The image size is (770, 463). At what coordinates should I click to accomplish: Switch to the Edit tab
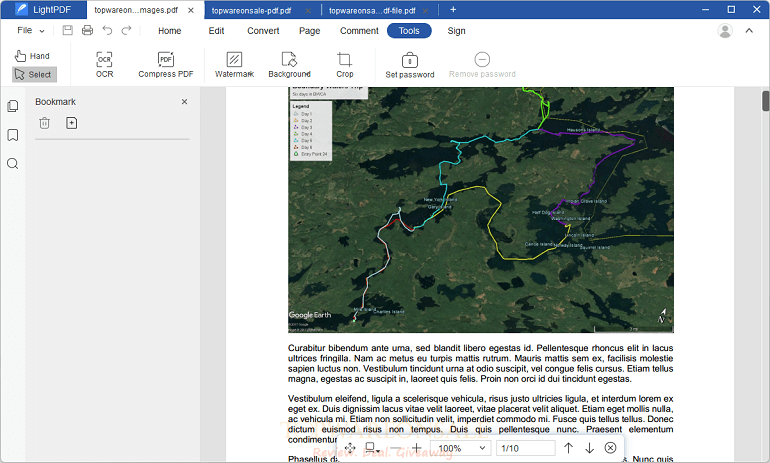pyautogui.click(x=216, y=30)
